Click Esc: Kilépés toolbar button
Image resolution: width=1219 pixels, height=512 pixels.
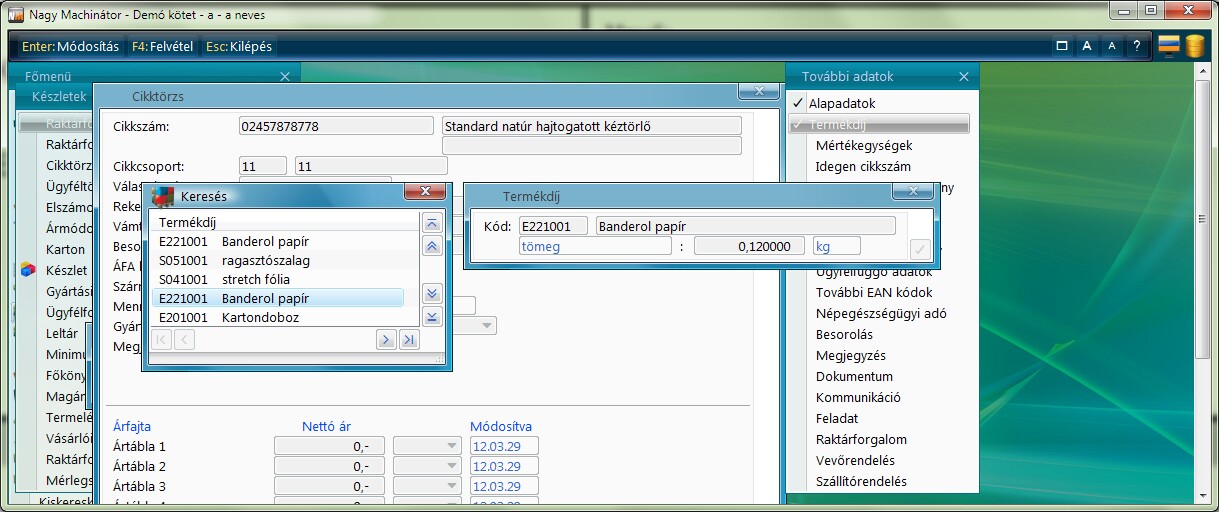tap(238, 46)
